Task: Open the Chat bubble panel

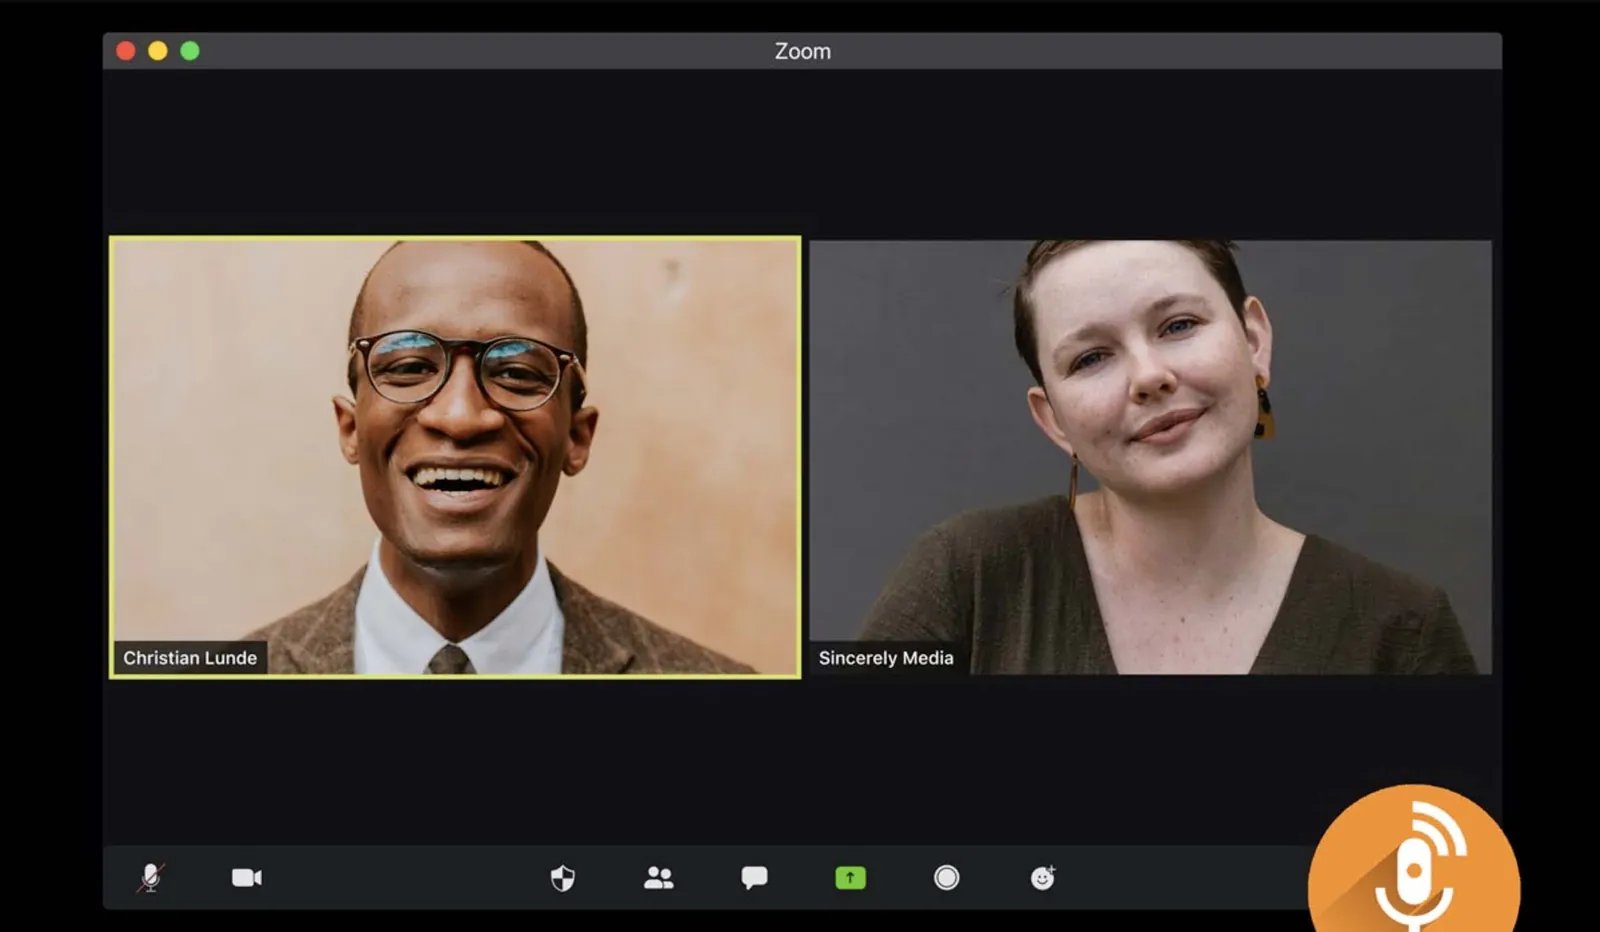Action: tap(754, 878)
